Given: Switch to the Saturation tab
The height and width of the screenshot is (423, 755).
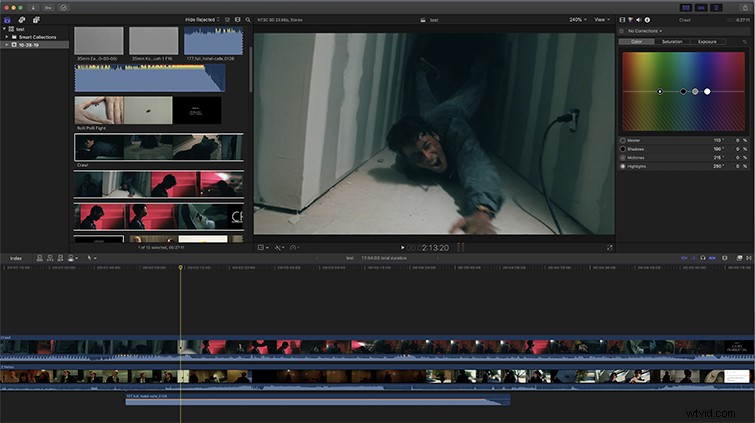Looking at the screenshot, I should 672,42.
